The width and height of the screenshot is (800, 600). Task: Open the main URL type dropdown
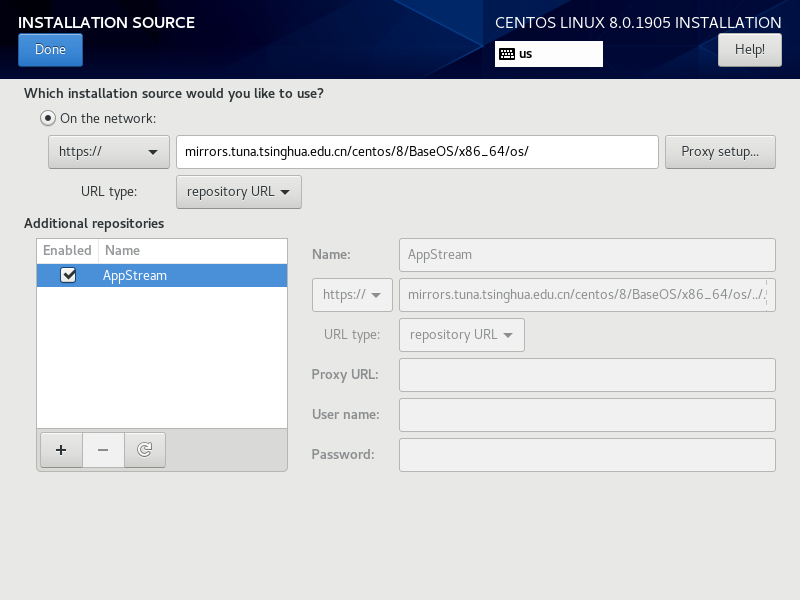(239, 192)
